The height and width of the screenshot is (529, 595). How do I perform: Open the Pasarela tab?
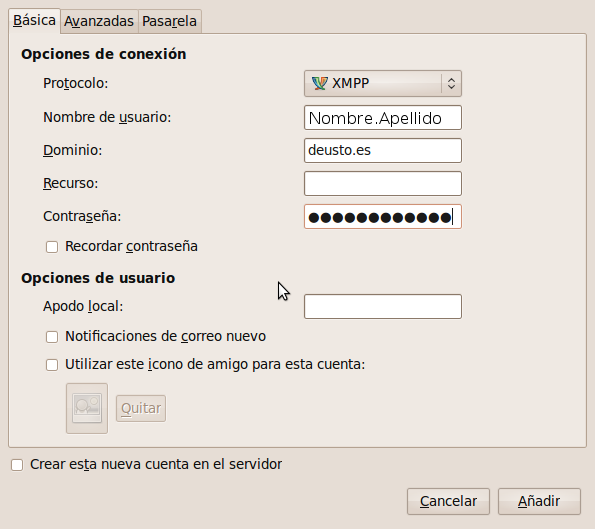[x=170, y=21]
